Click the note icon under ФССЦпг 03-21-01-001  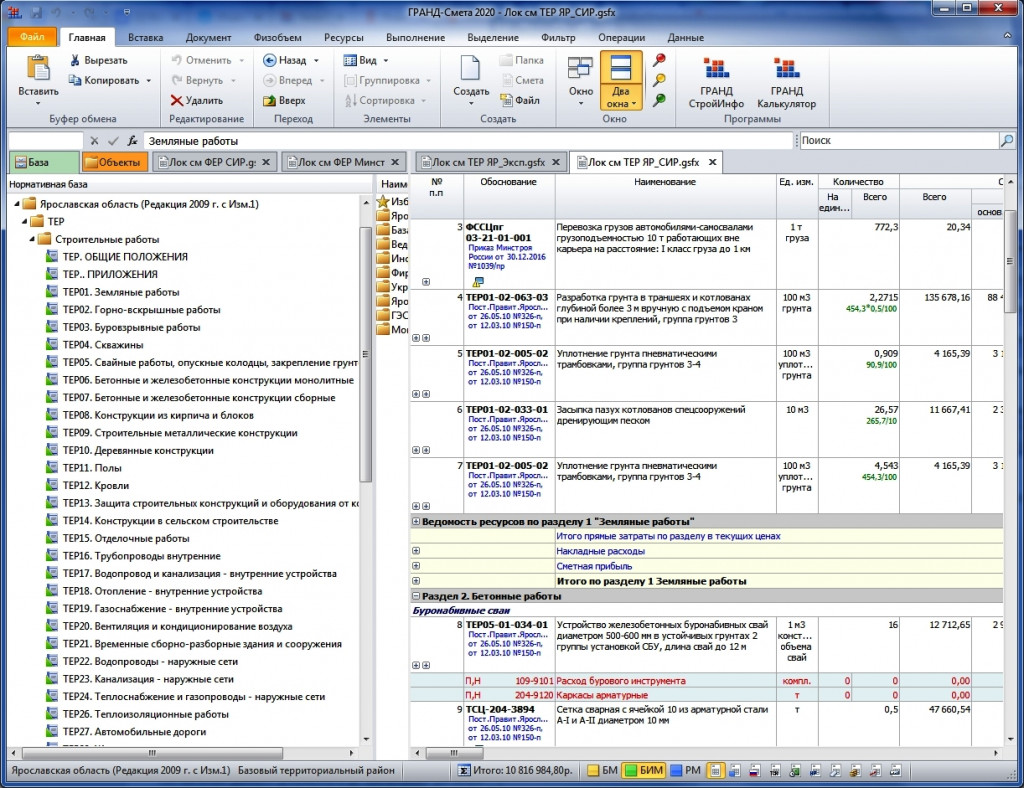[478, 282]
